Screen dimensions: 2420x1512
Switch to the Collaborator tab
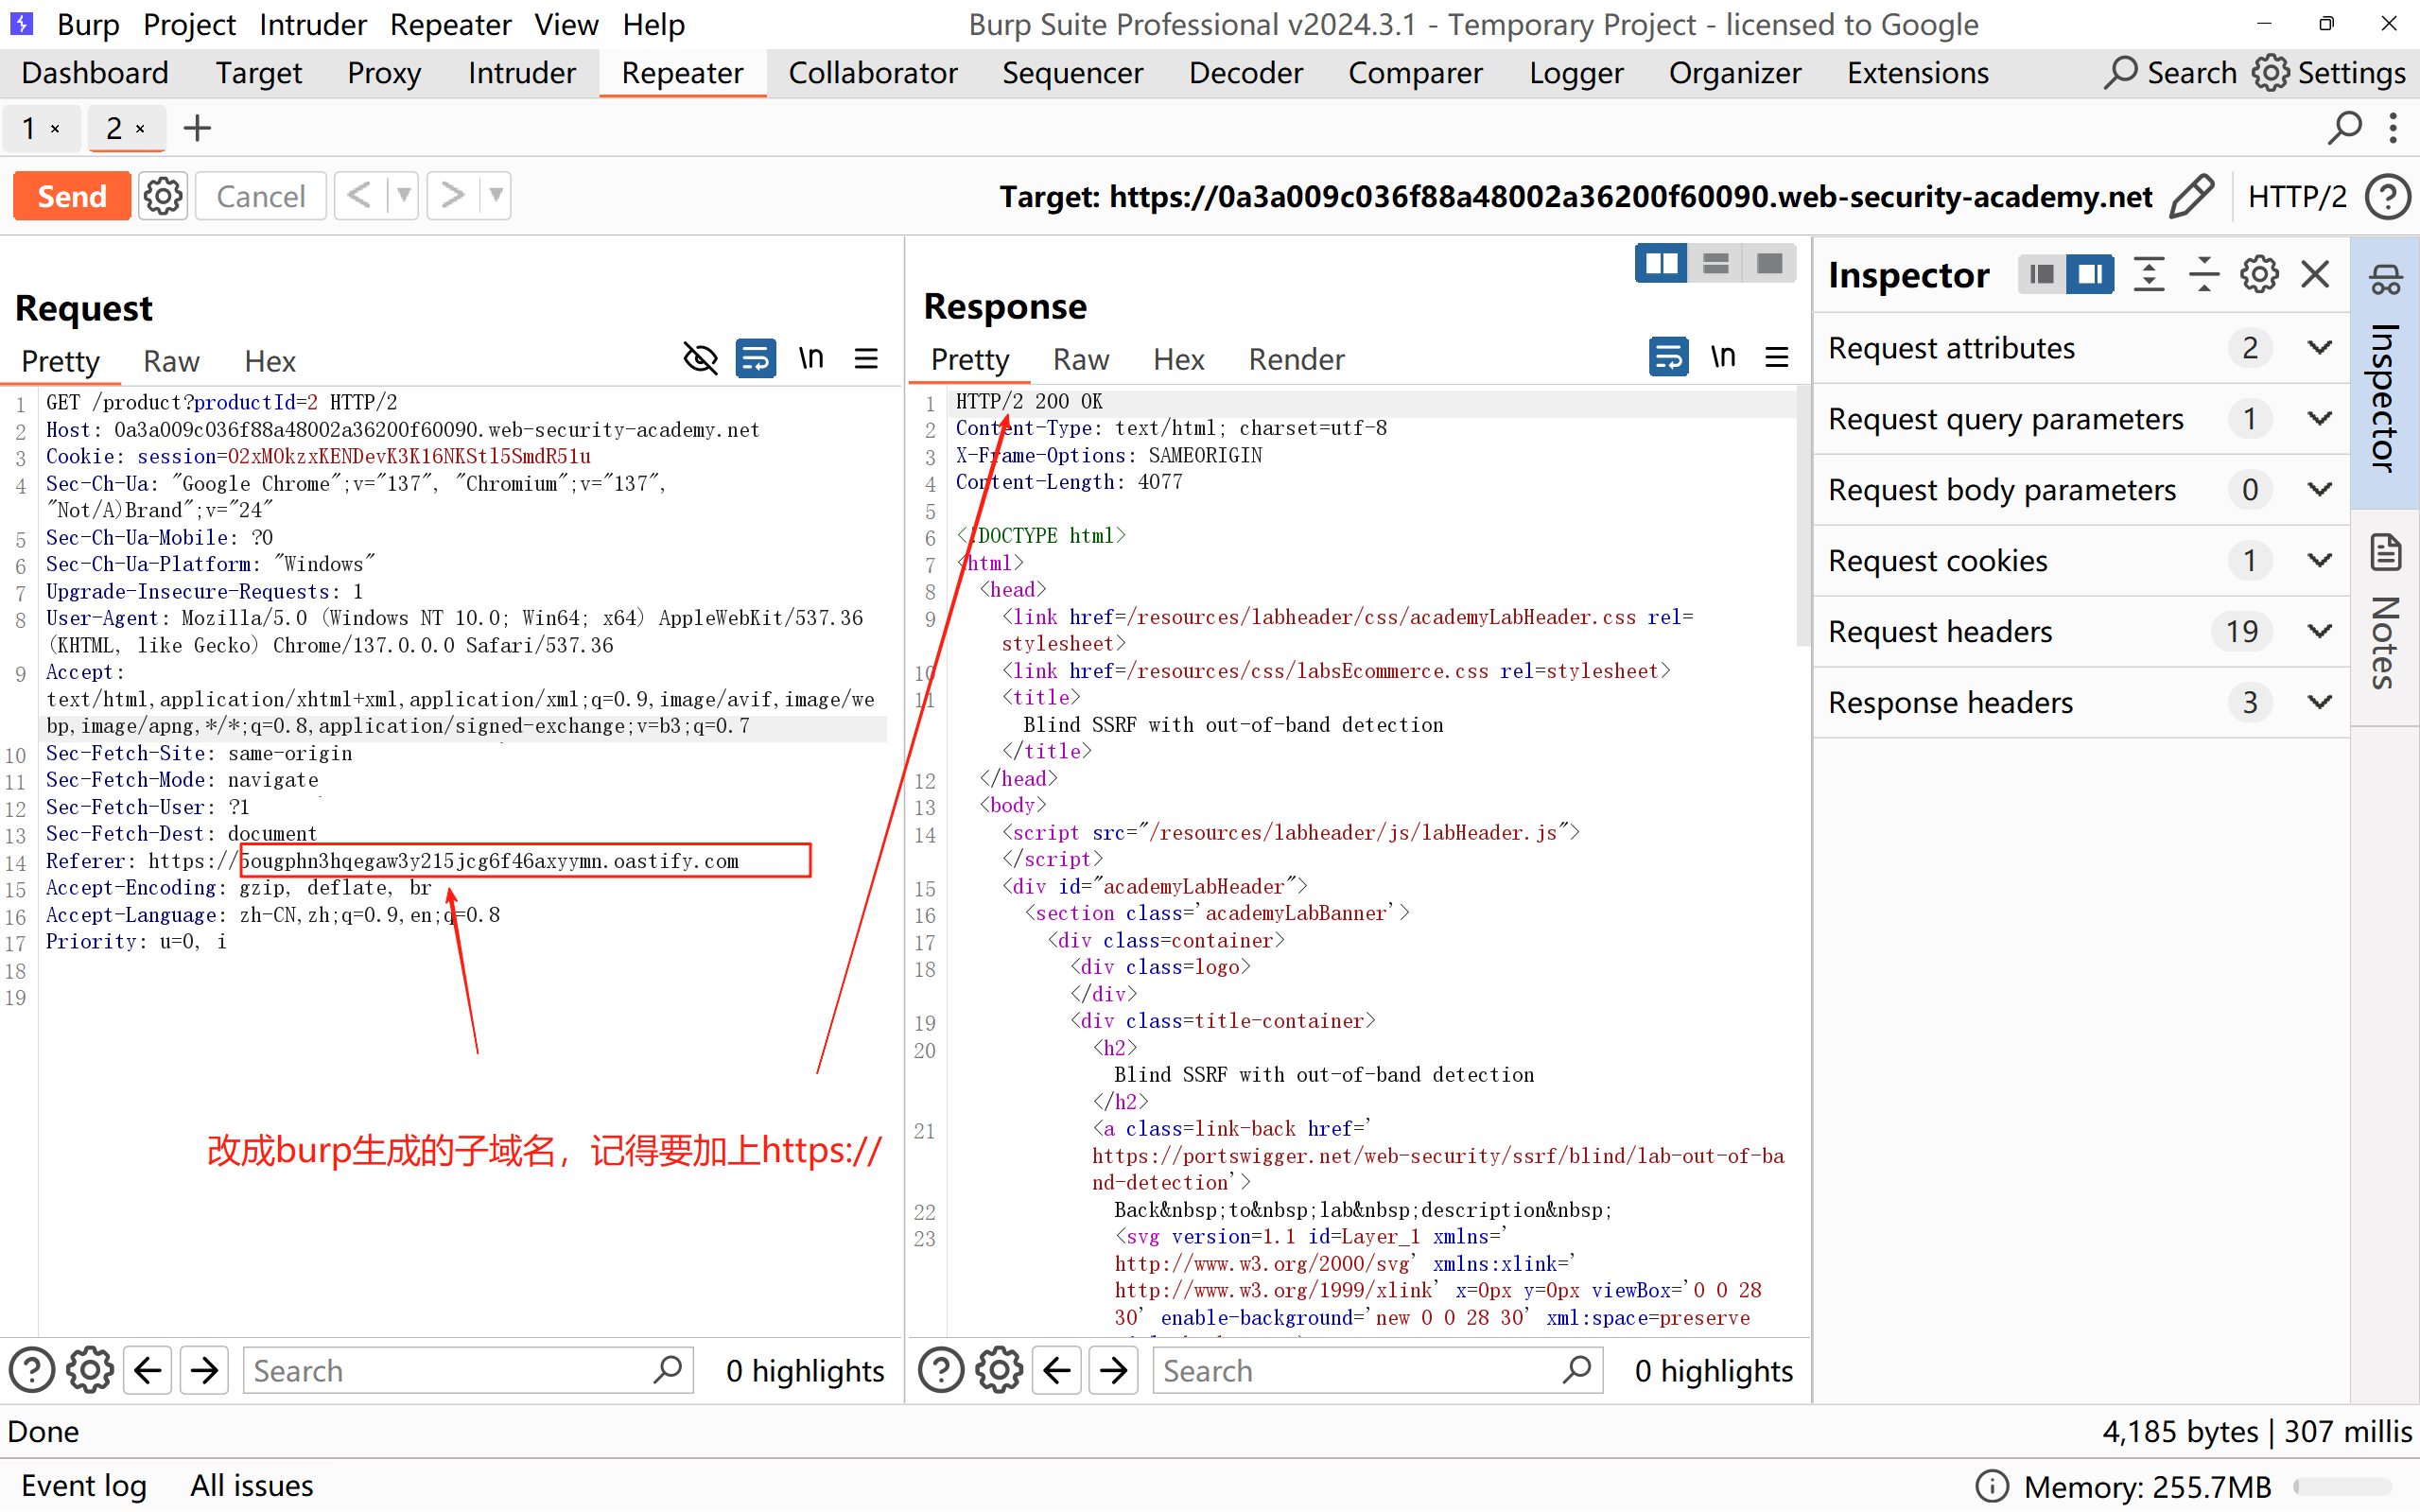[x=872, y=73]
